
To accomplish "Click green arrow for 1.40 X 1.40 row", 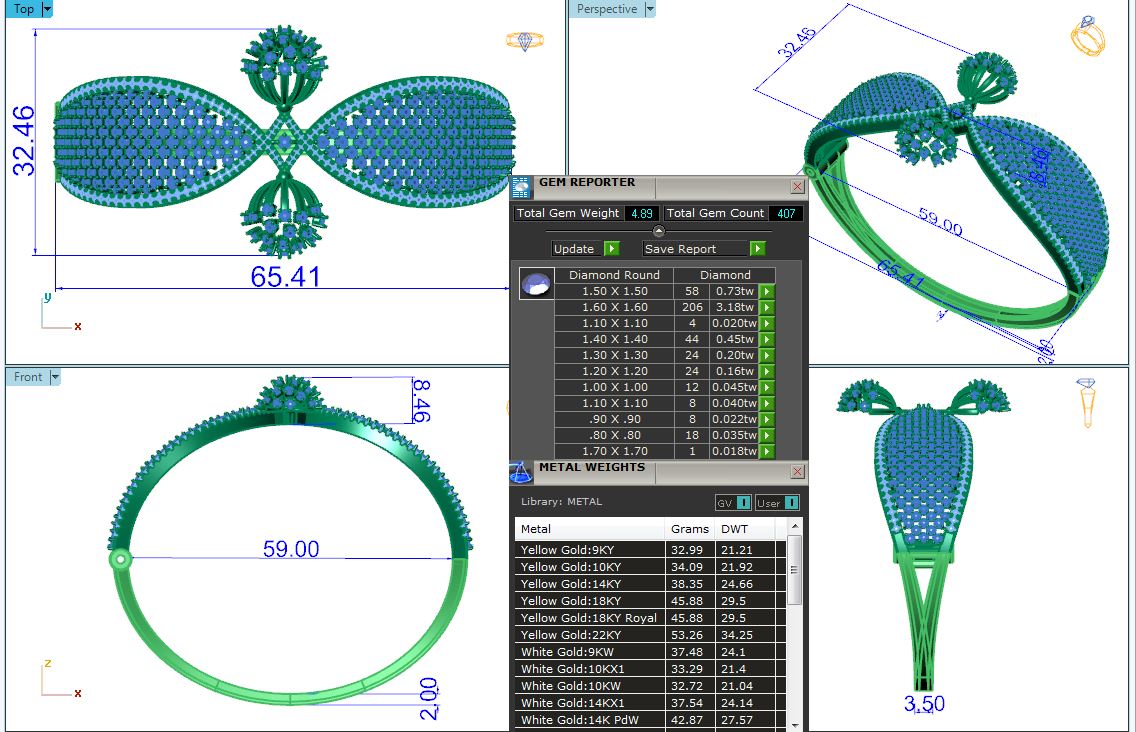I will tap(767, 340).
